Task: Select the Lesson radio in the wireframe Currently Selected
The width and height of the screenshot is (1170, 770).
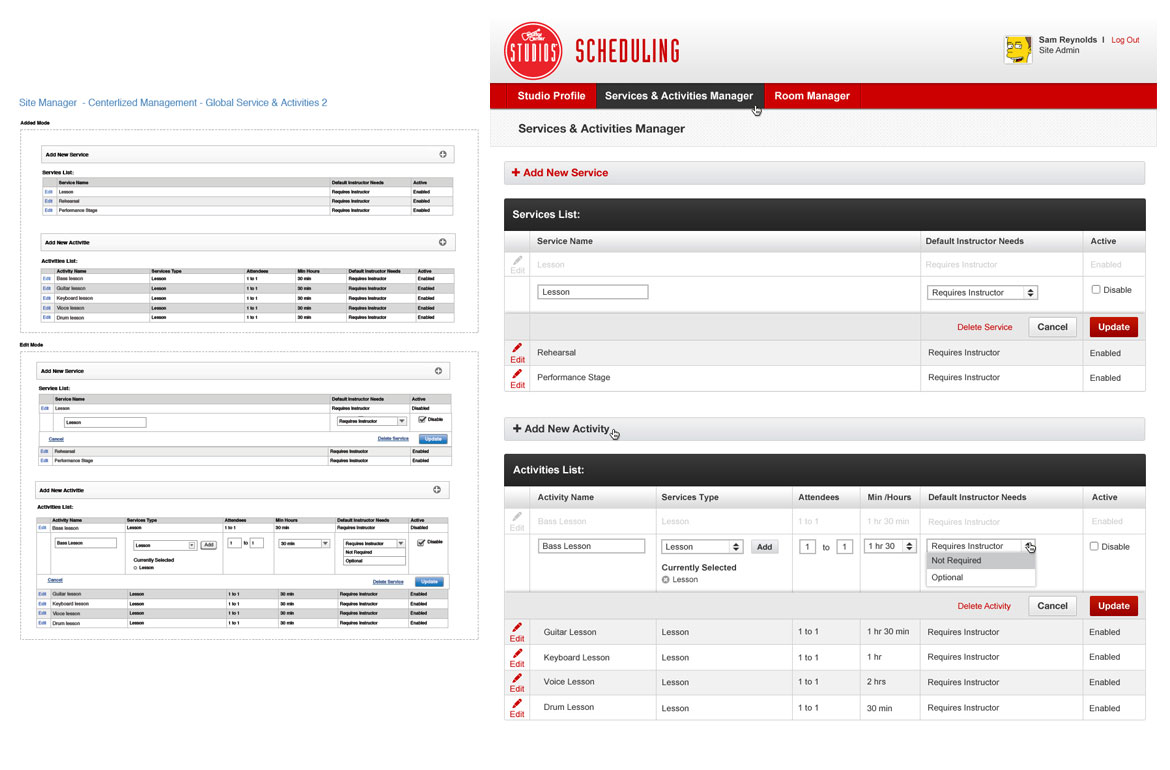Action: point(135,568)
